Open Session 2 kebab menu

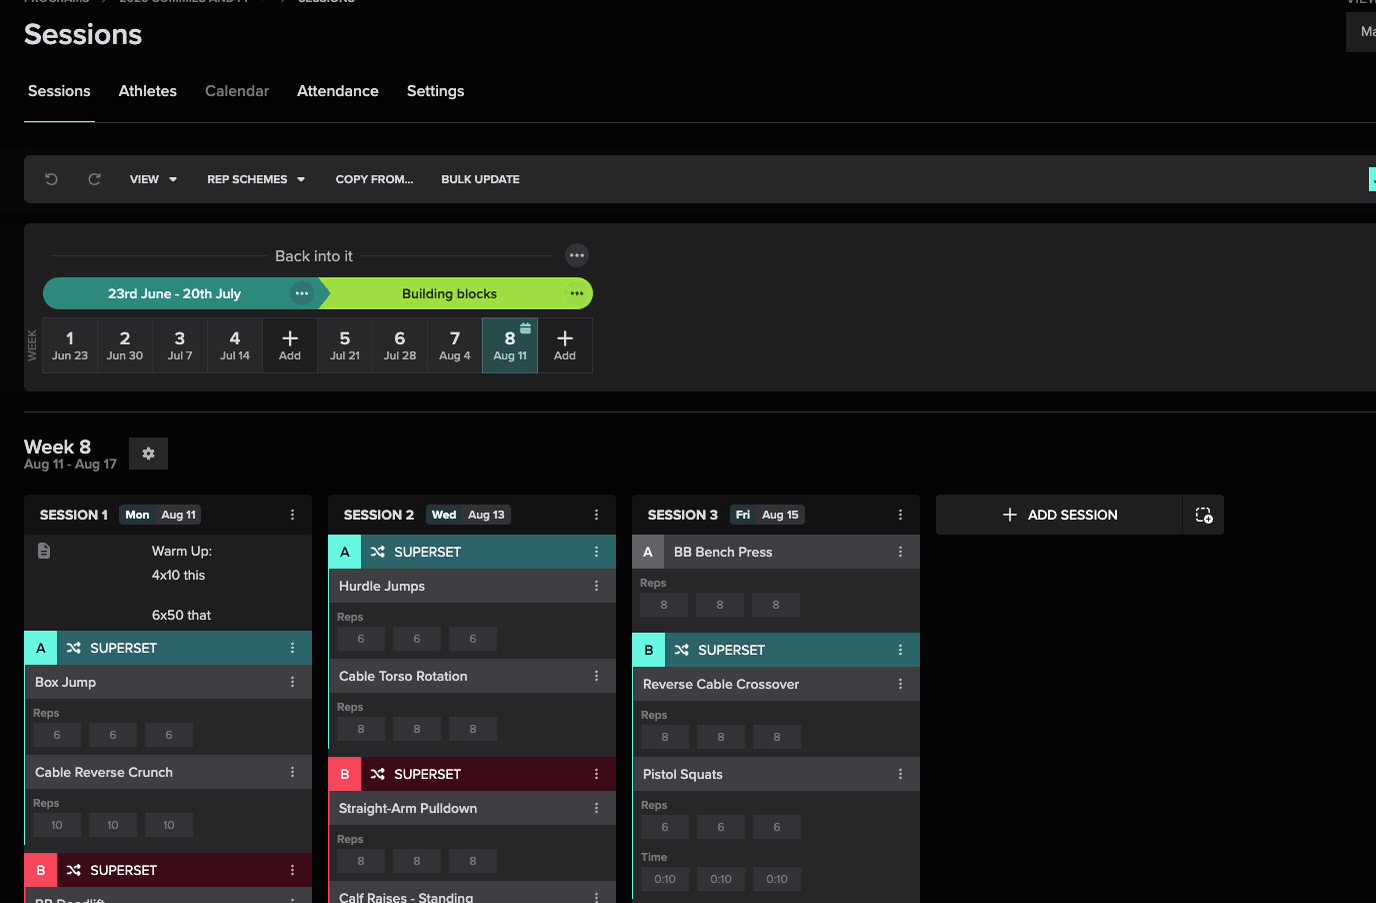596,515
